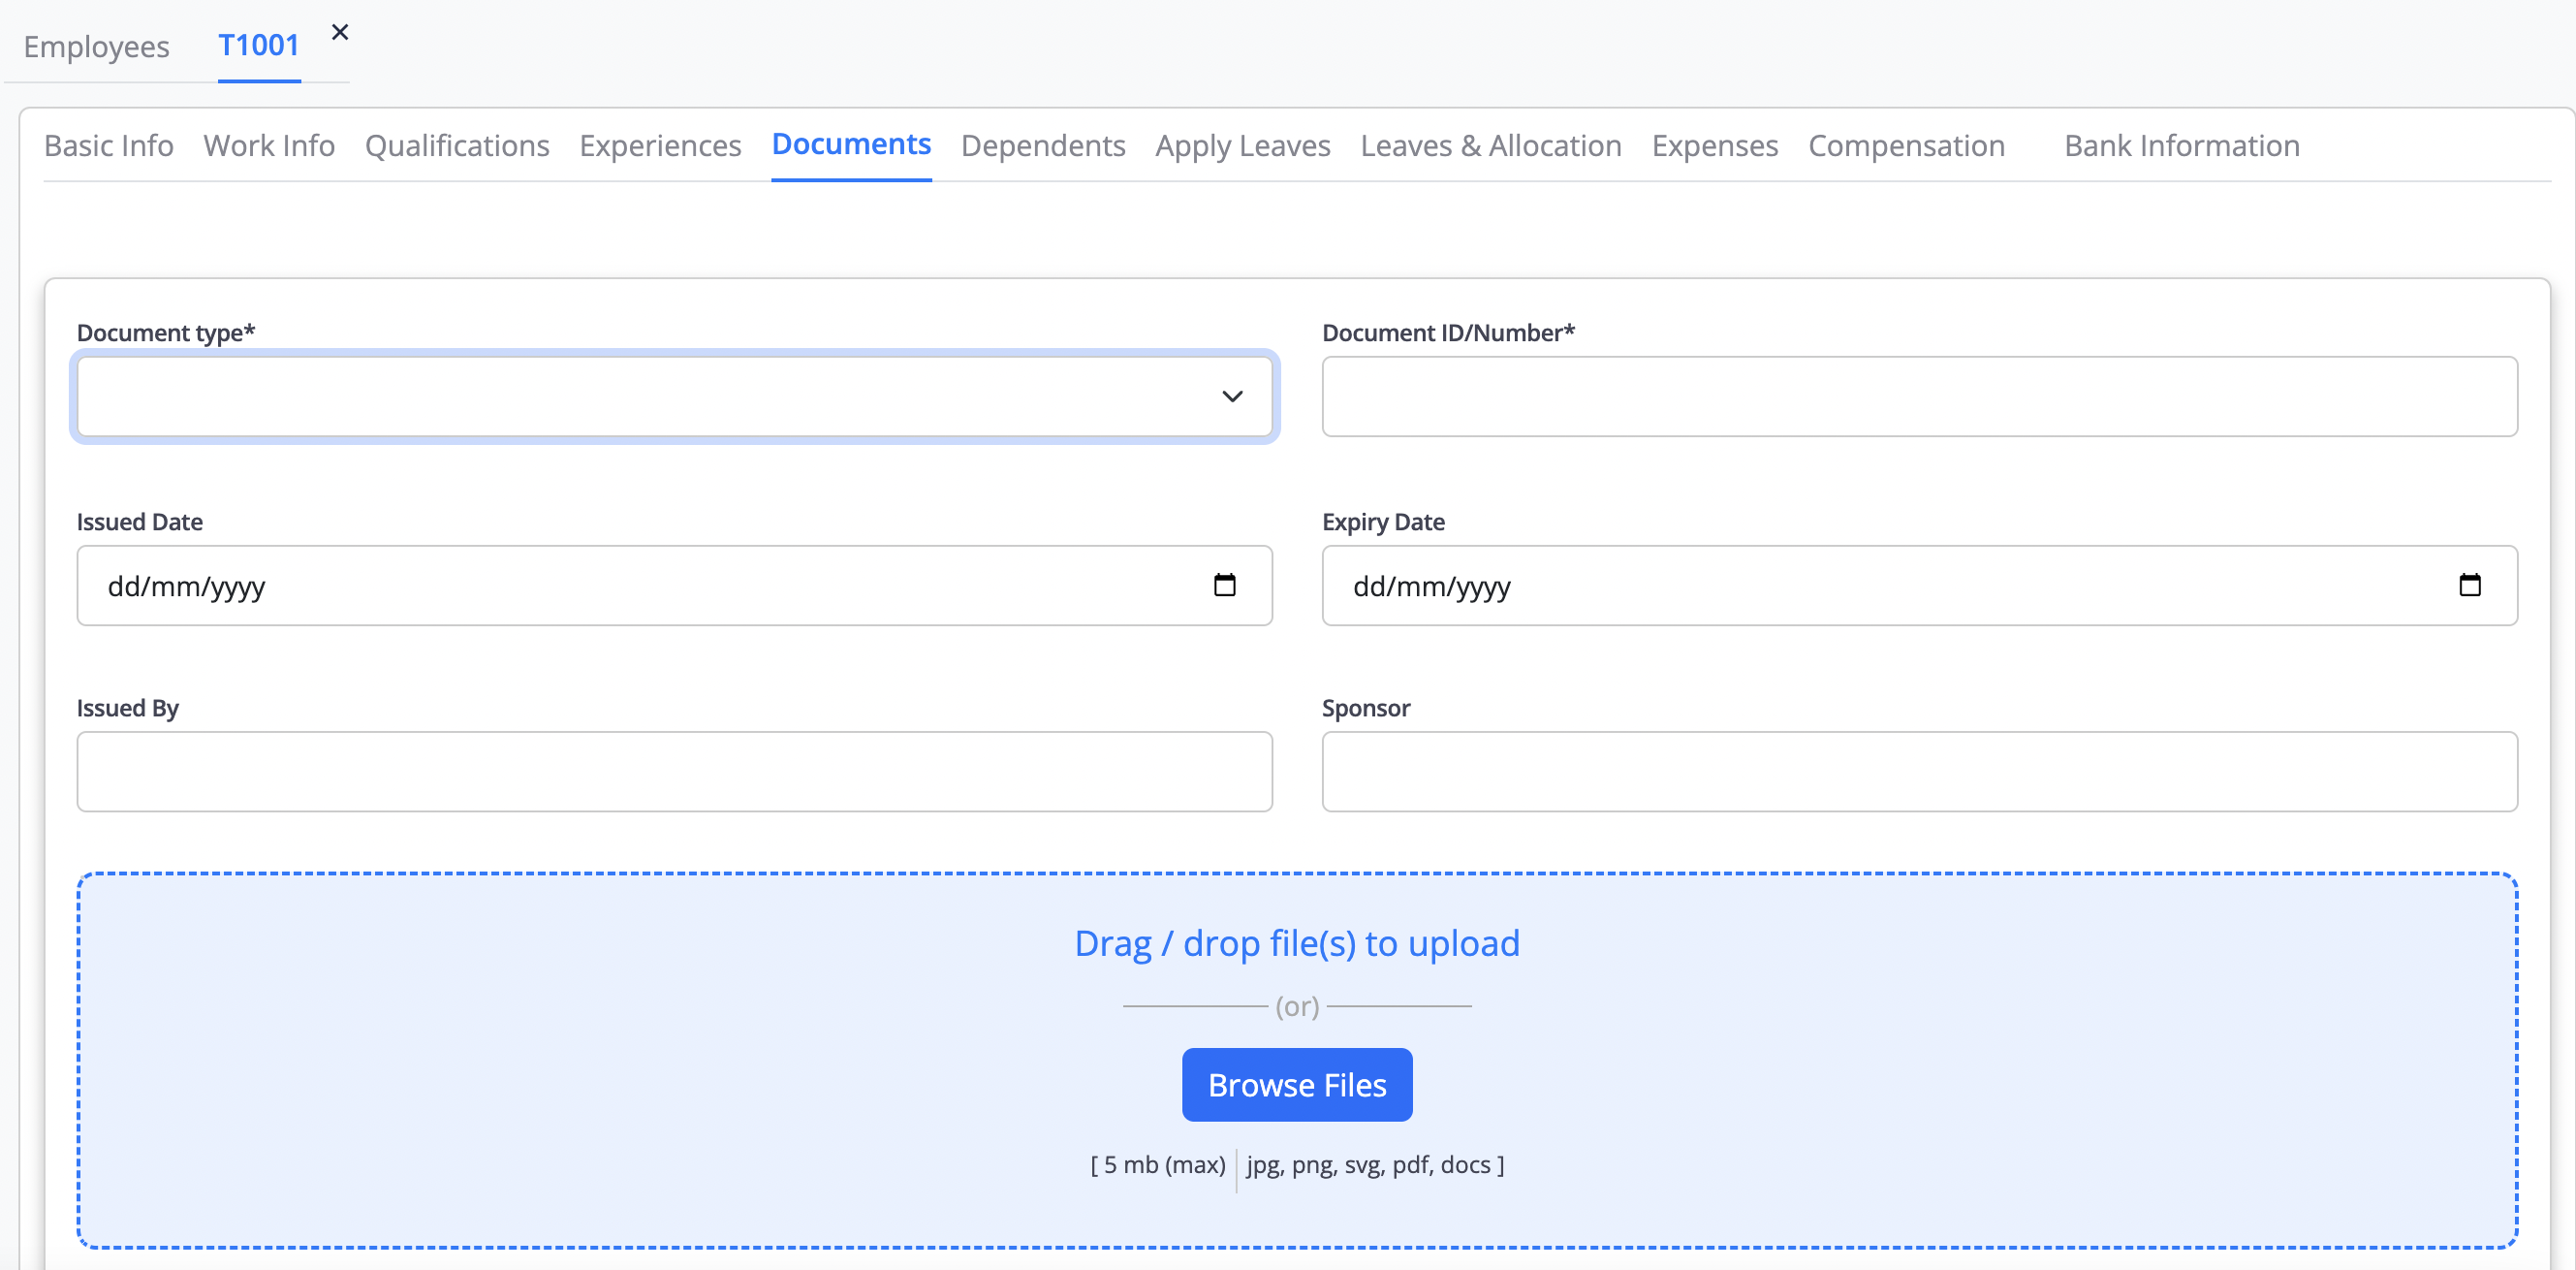
Task: Click into the Issued By field
Action: pyautogui.click(x=674, y=771)
